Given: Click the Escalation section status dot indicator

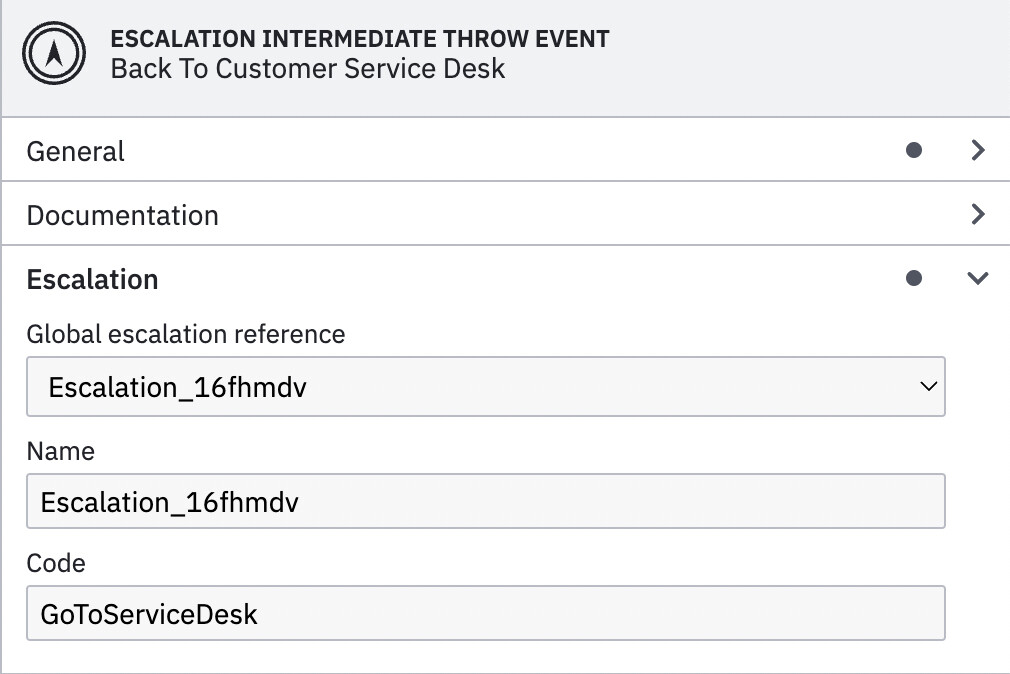Looking at the screenshot, I should [913, 279].
